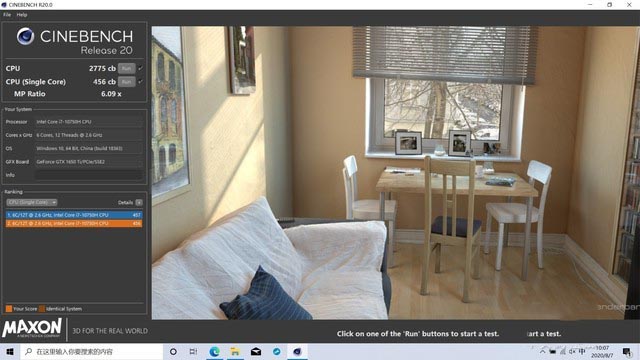
Task: Open the File menu
Action: (7, 15)
